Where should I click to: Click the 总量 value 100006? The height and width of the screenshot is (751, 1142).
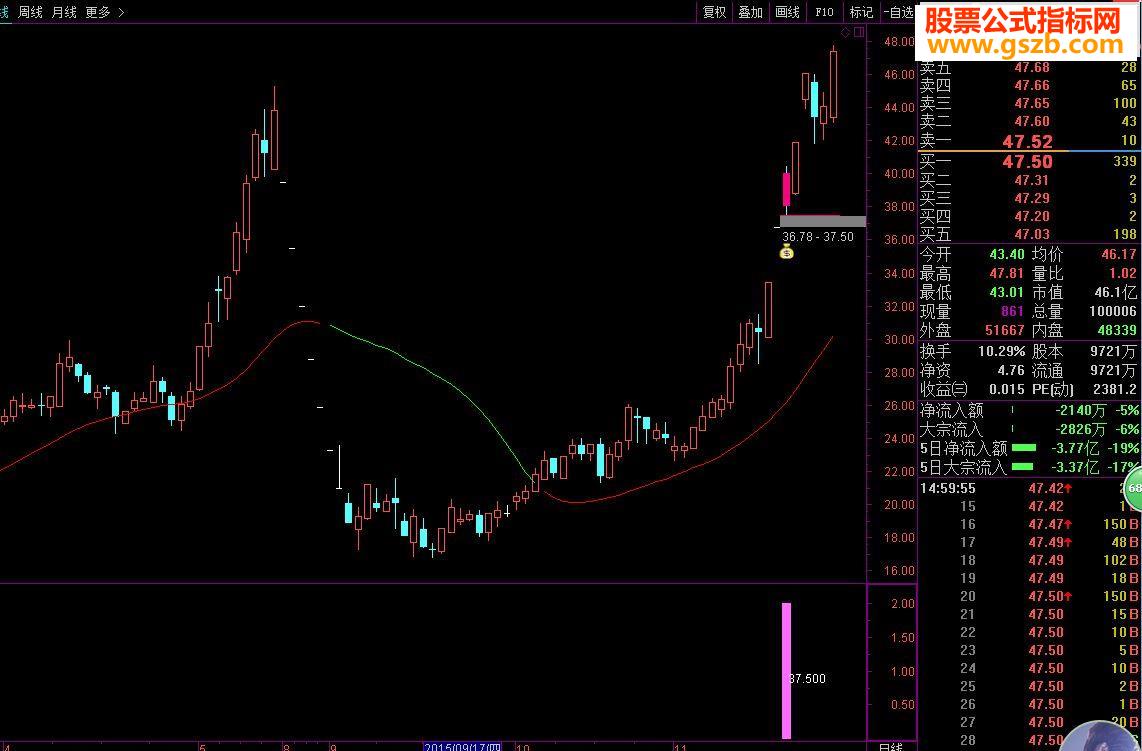click(1113, 311)
